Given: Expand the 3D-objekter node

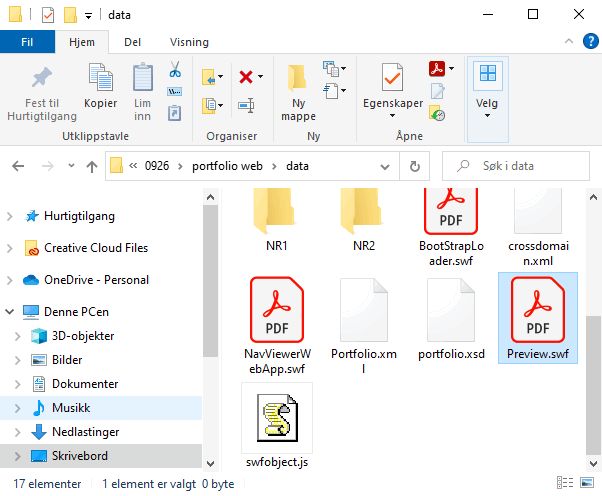Looking at the screenshot, I should click(x=17, y=336).
